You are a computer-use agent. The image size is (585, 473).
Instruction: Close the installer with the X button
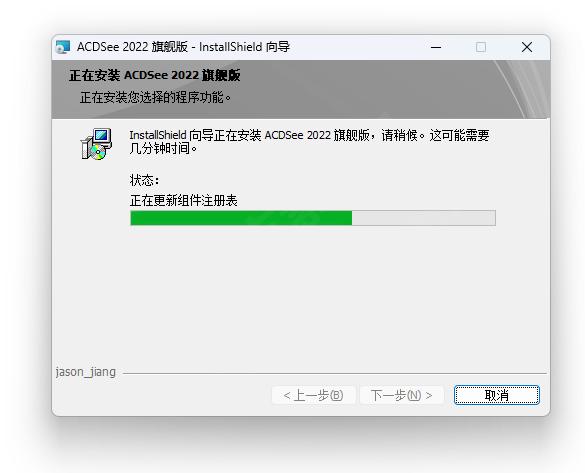click(x=527, y=47)
